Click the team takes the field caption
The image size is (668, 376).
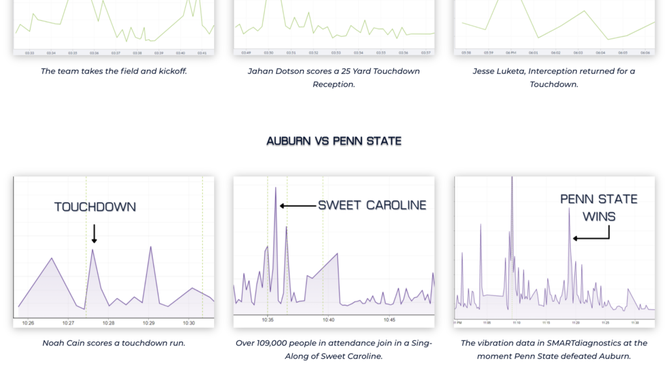click(x=114, y=71)
